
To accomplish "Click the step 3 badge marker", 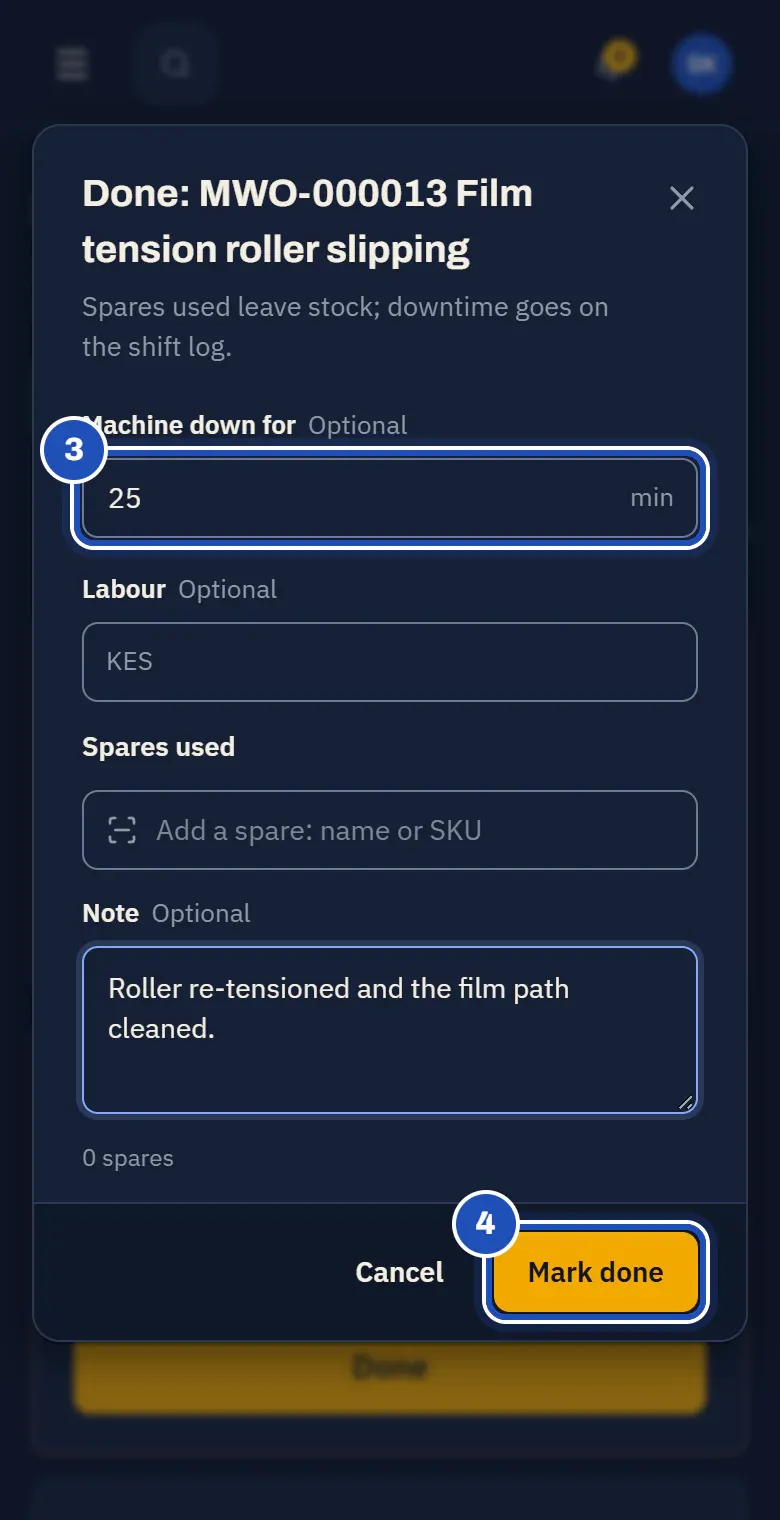I will tap(74, 449).
